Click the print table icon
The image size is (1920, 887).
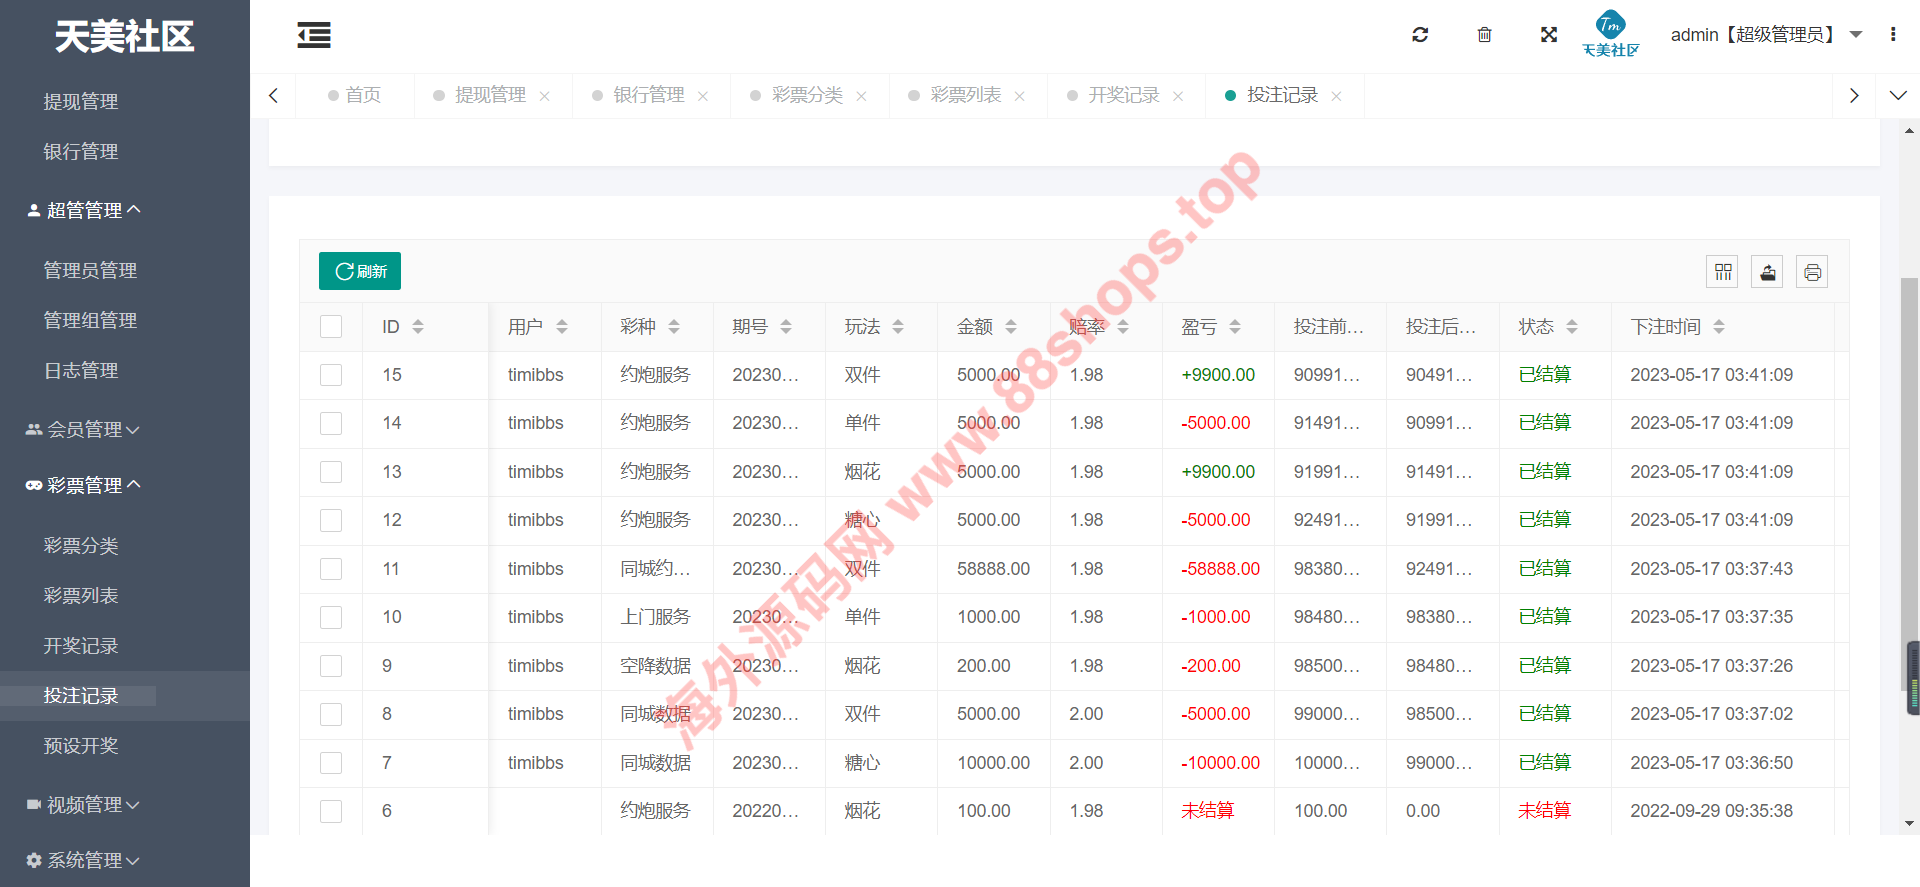click(1811, 272)
